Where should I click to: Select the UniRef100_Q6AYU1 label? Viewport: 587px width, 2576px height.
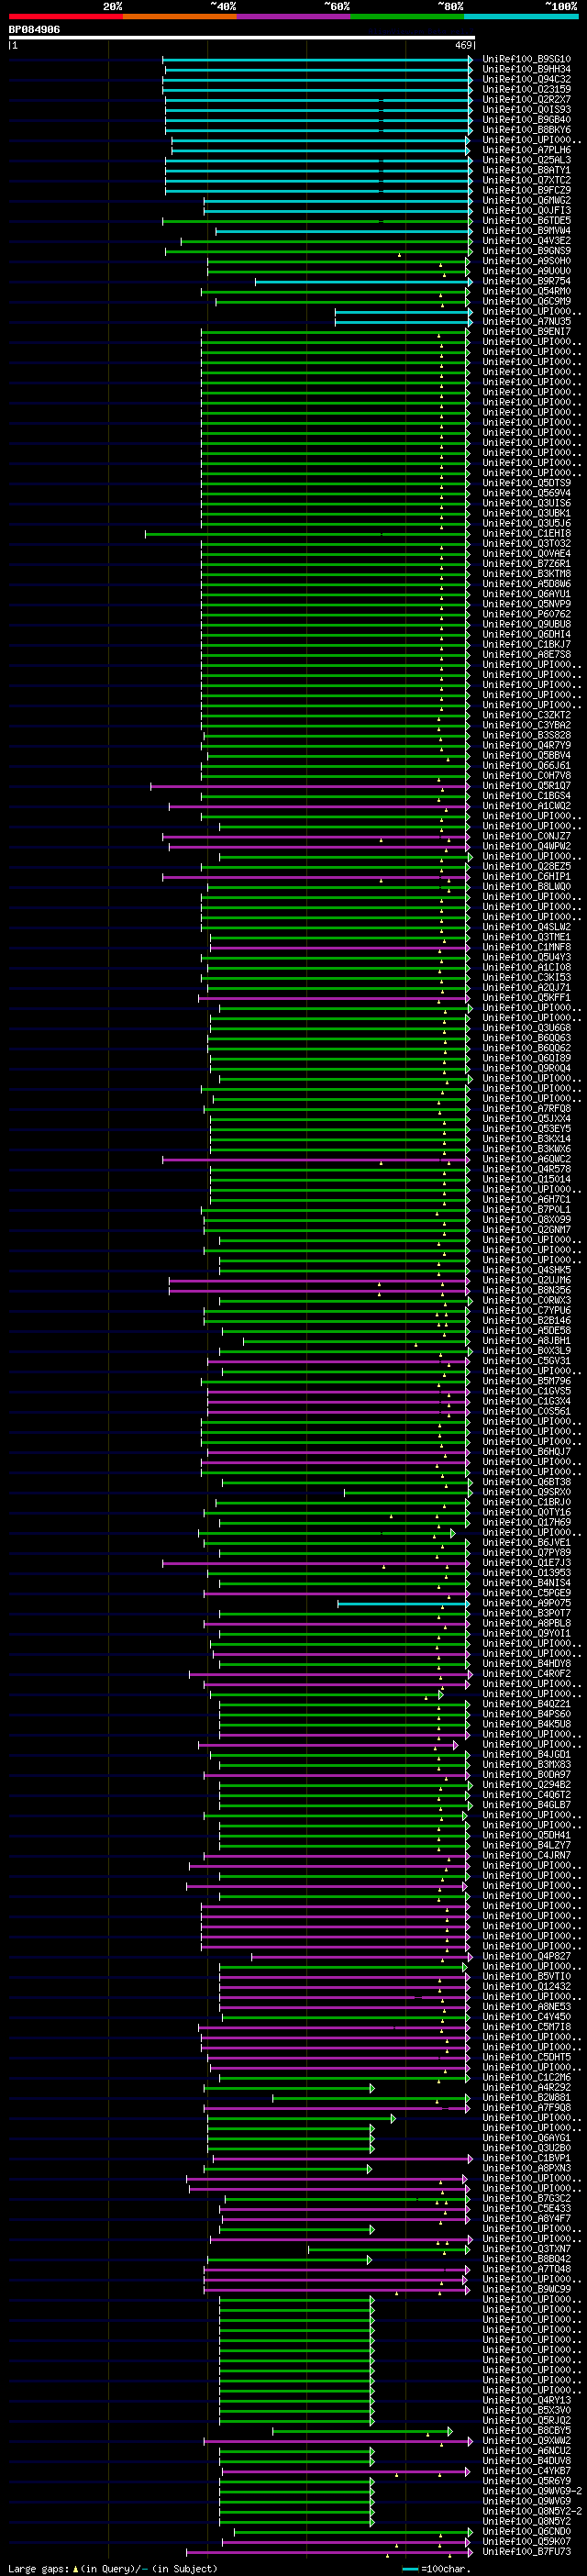coord(526,594)
